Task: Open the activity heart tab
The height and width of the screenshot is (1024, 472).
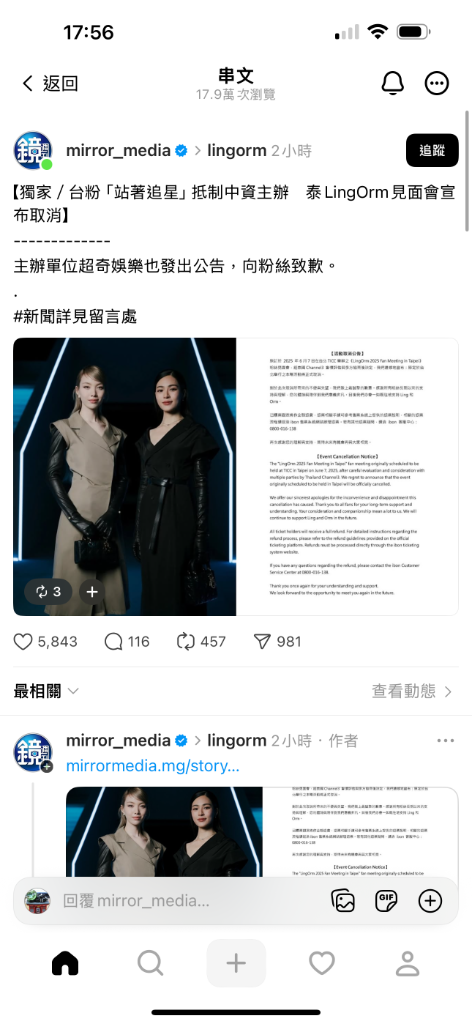Action: (x=322, y=963)
